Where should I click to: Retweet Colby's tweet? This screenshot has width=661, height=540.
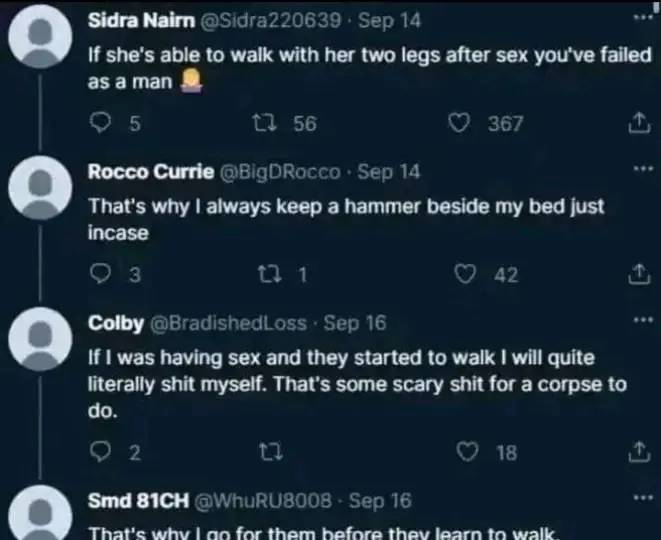pos(267,453)
